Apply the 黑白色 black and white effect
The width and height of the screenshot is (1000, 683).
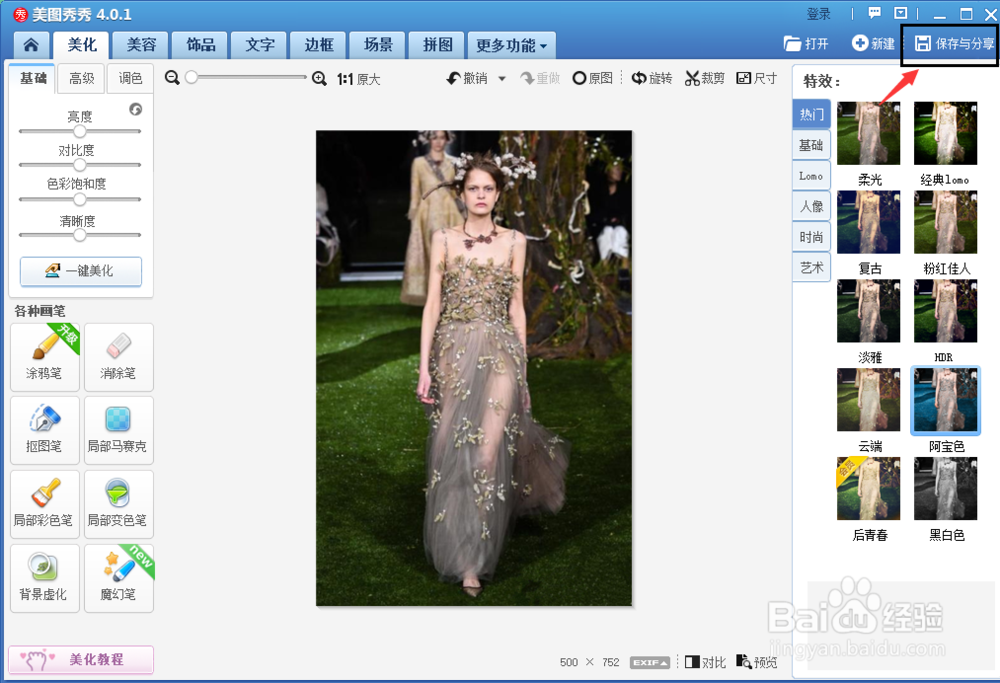coord(945,488)
